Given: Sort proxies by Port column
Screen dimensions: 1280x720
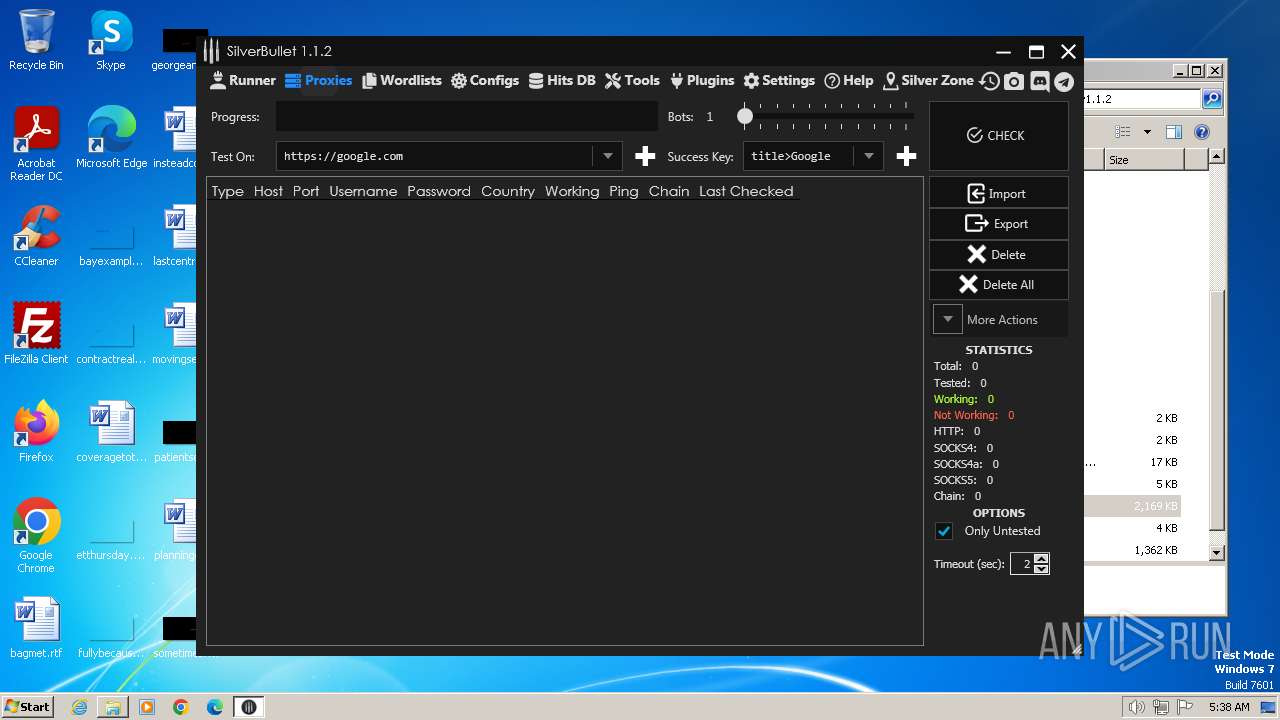Looking at the screenshot, I should 306,191.
